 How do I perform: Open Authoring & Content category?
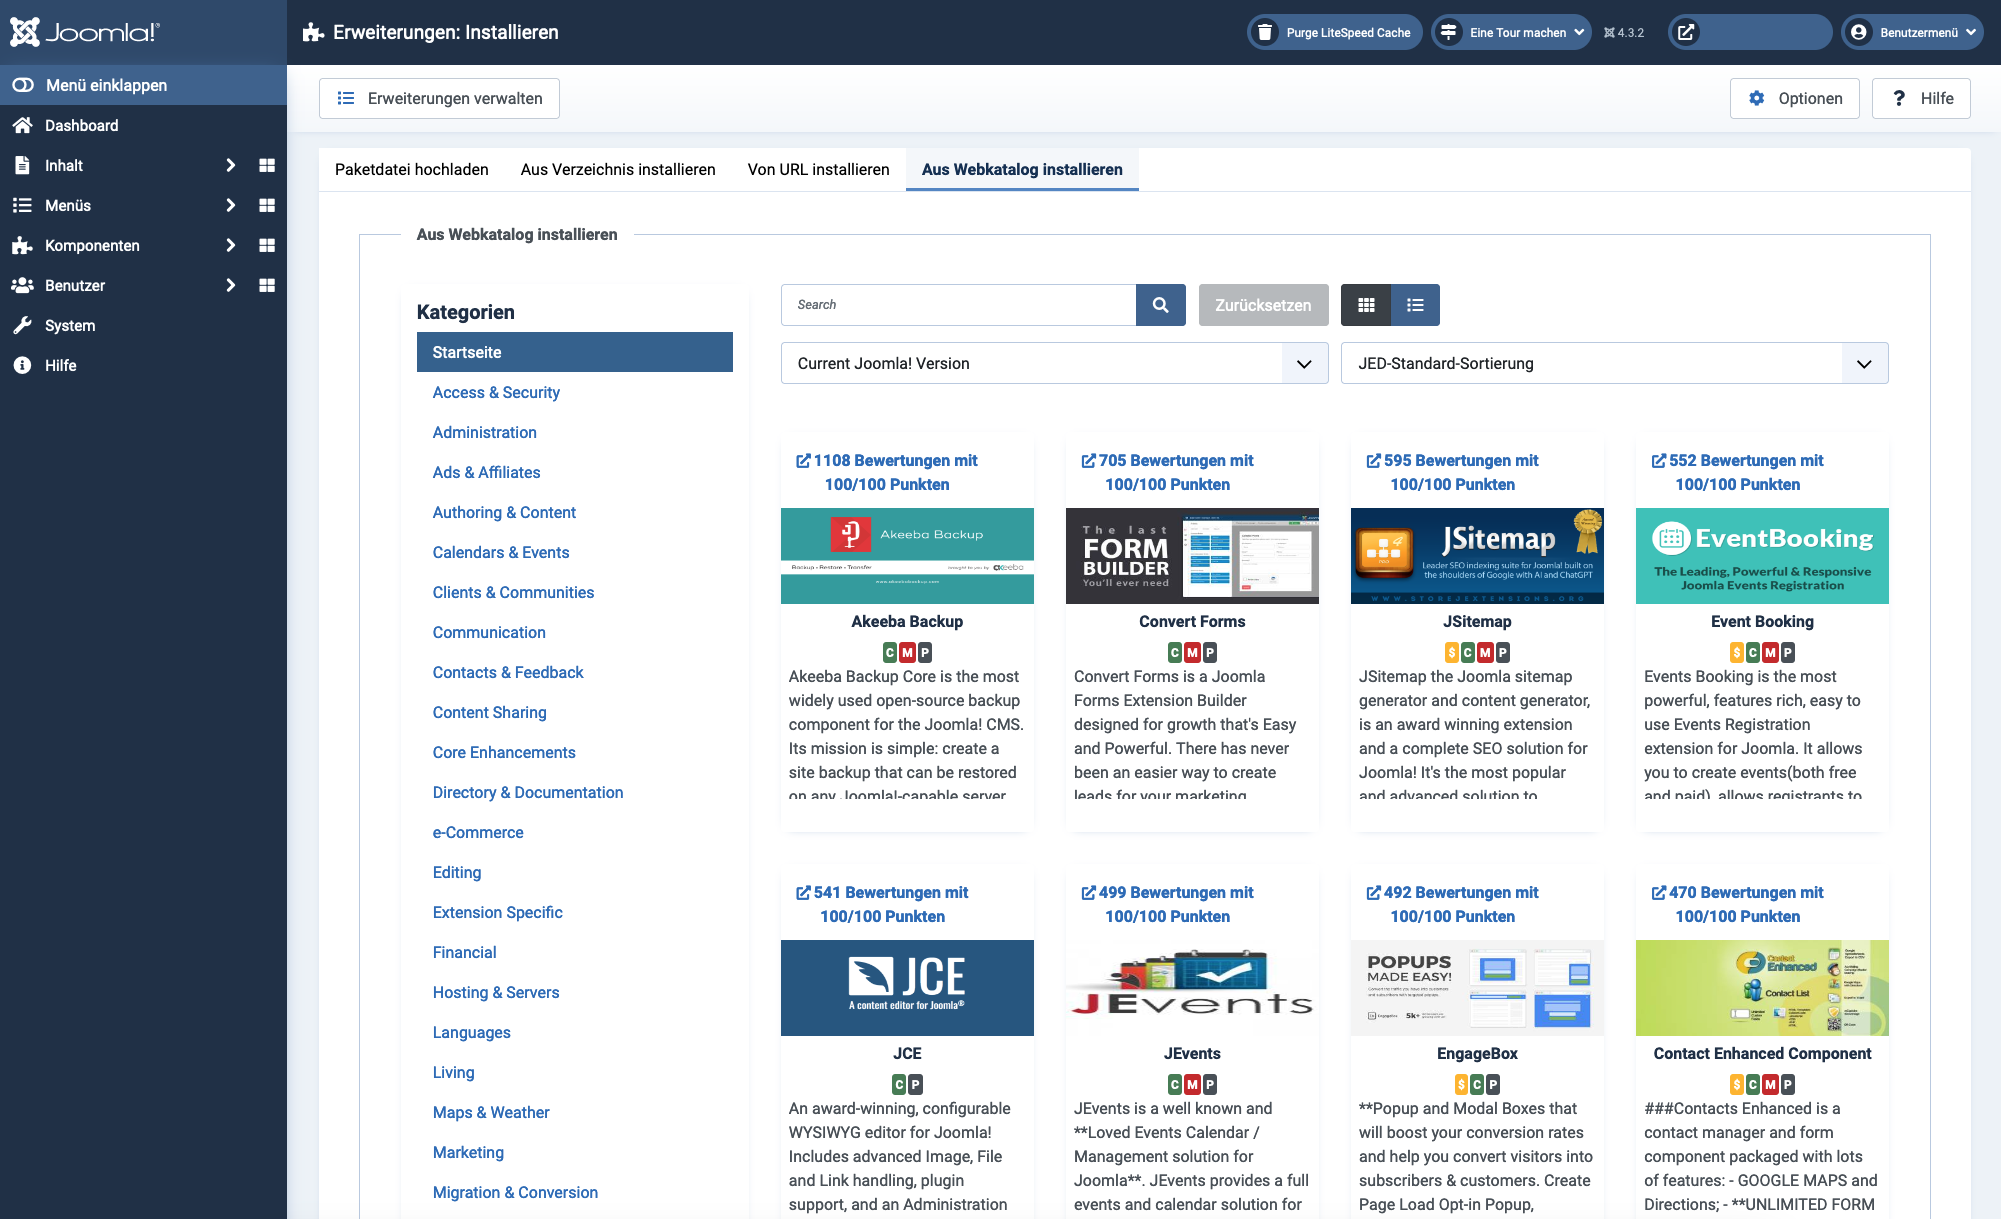[505, 512]
